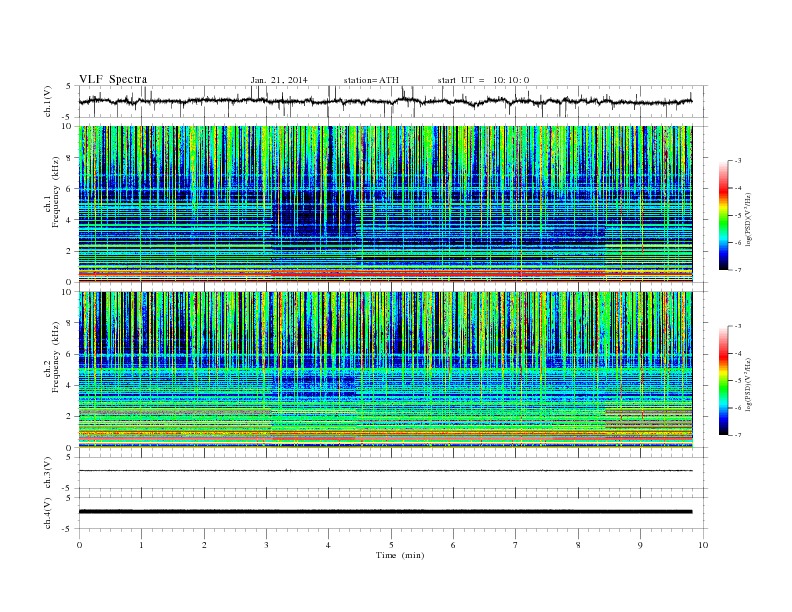Click the "7" tick label on Time axis
This screenshot has width=792, height=612.
coord(516,545)
